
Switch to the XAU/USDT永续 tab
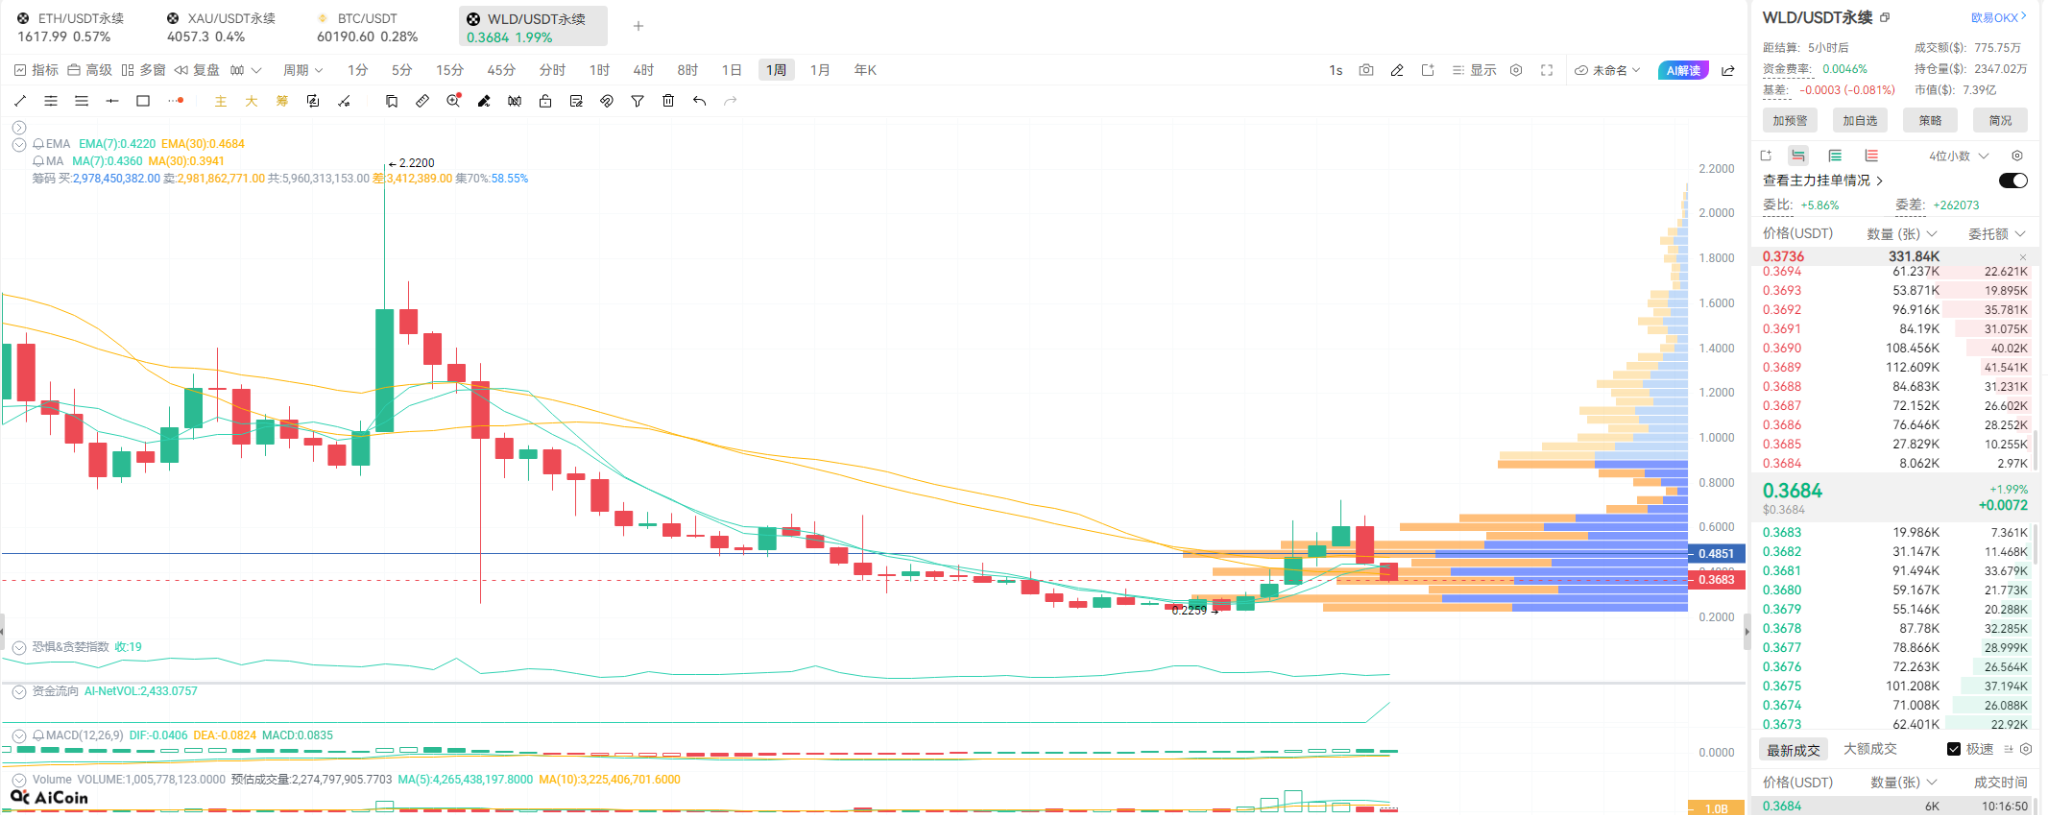pyautogui.click(x=221, y=27)
